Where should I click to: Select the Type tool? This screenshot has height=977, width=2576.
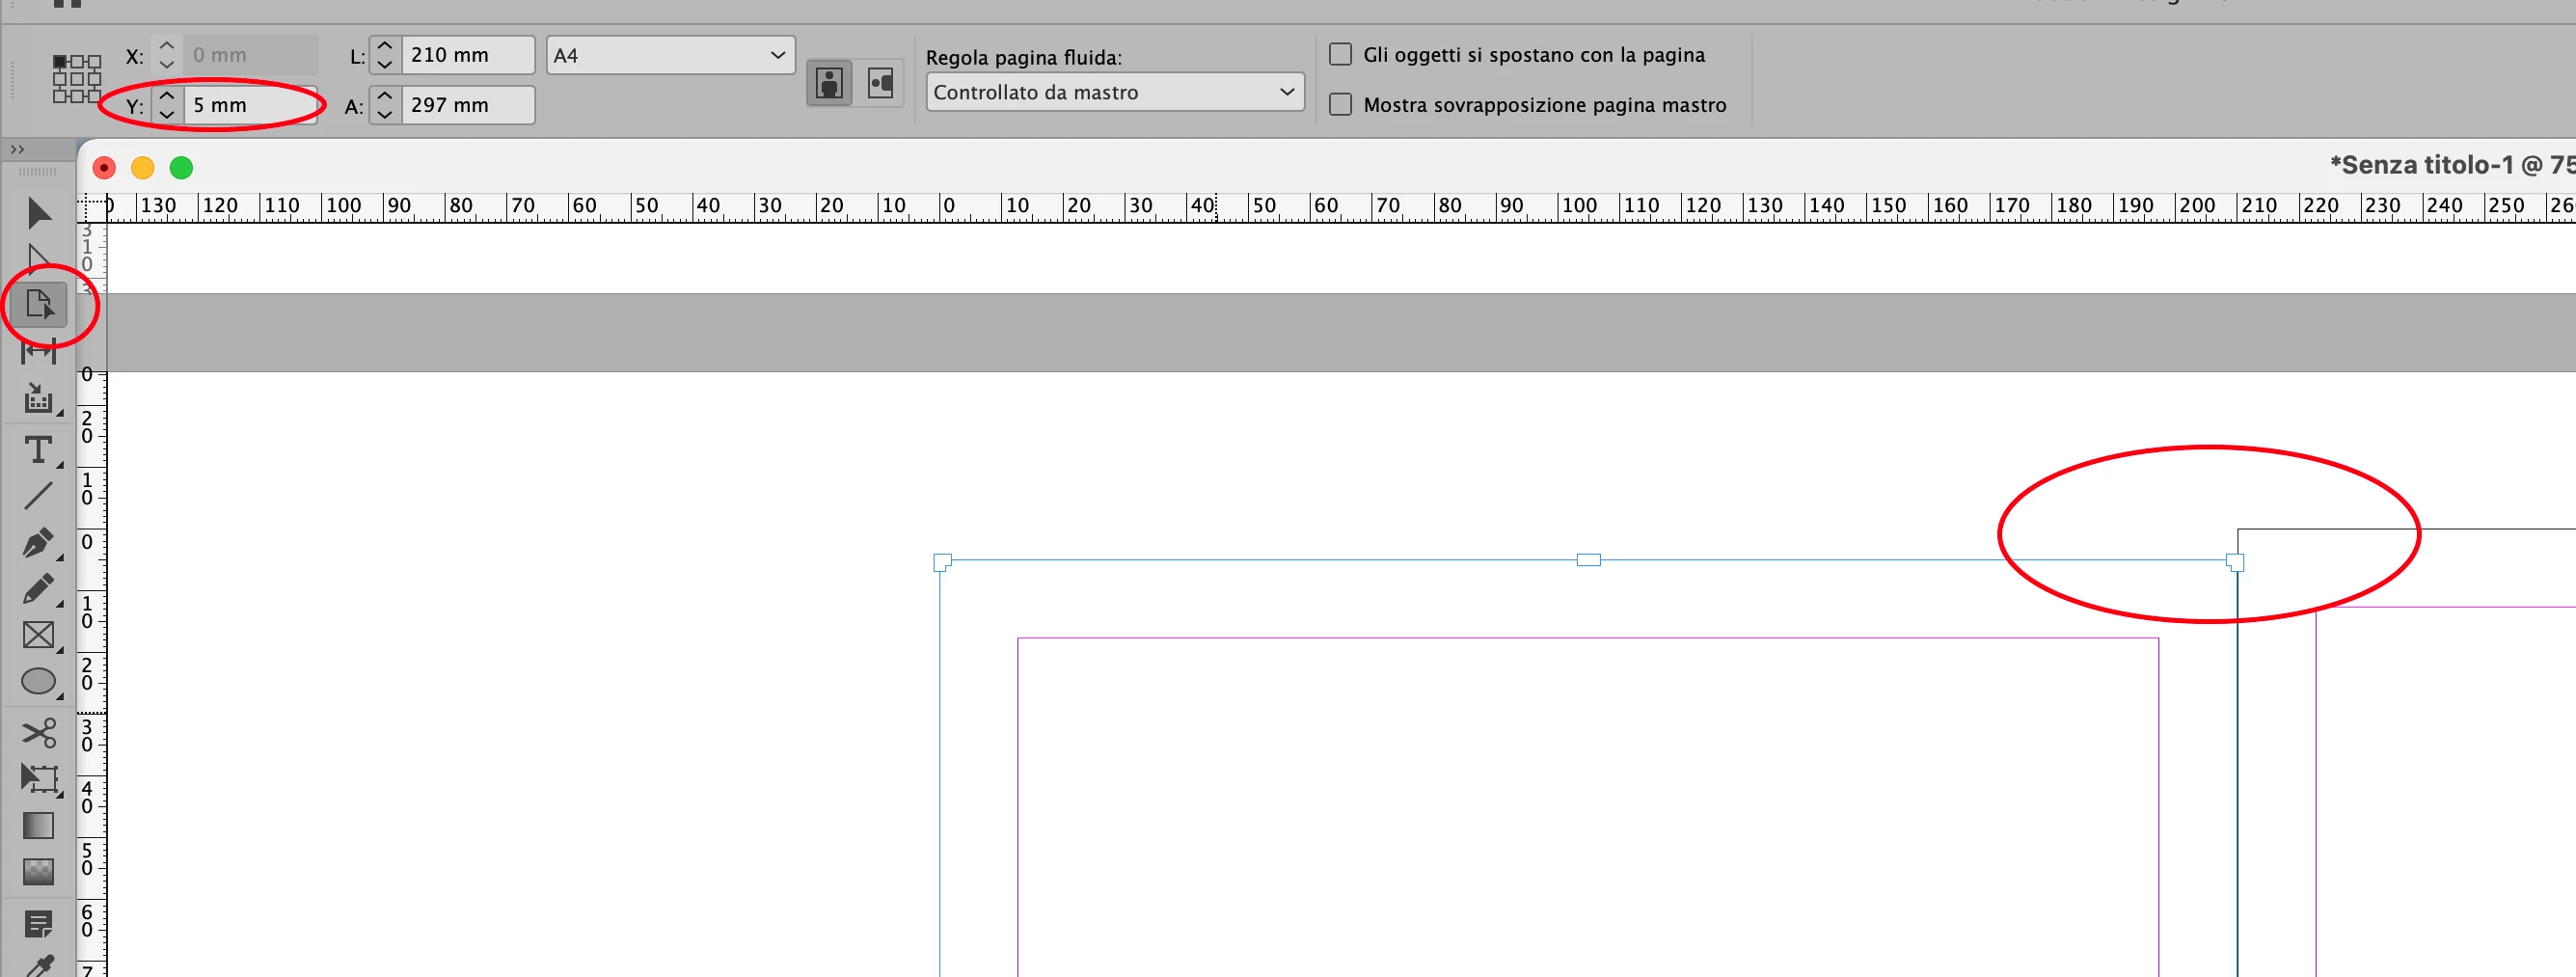[x=38, y=450]
